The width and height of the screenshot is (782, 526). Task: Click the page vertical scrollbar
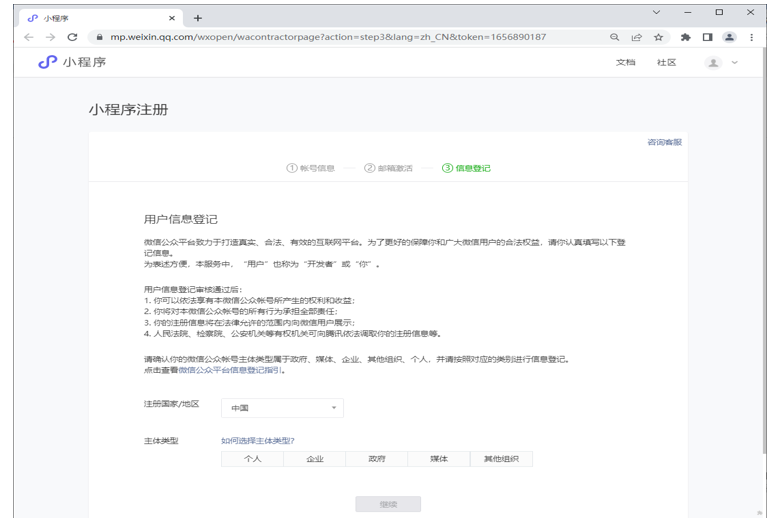(764, 249)
